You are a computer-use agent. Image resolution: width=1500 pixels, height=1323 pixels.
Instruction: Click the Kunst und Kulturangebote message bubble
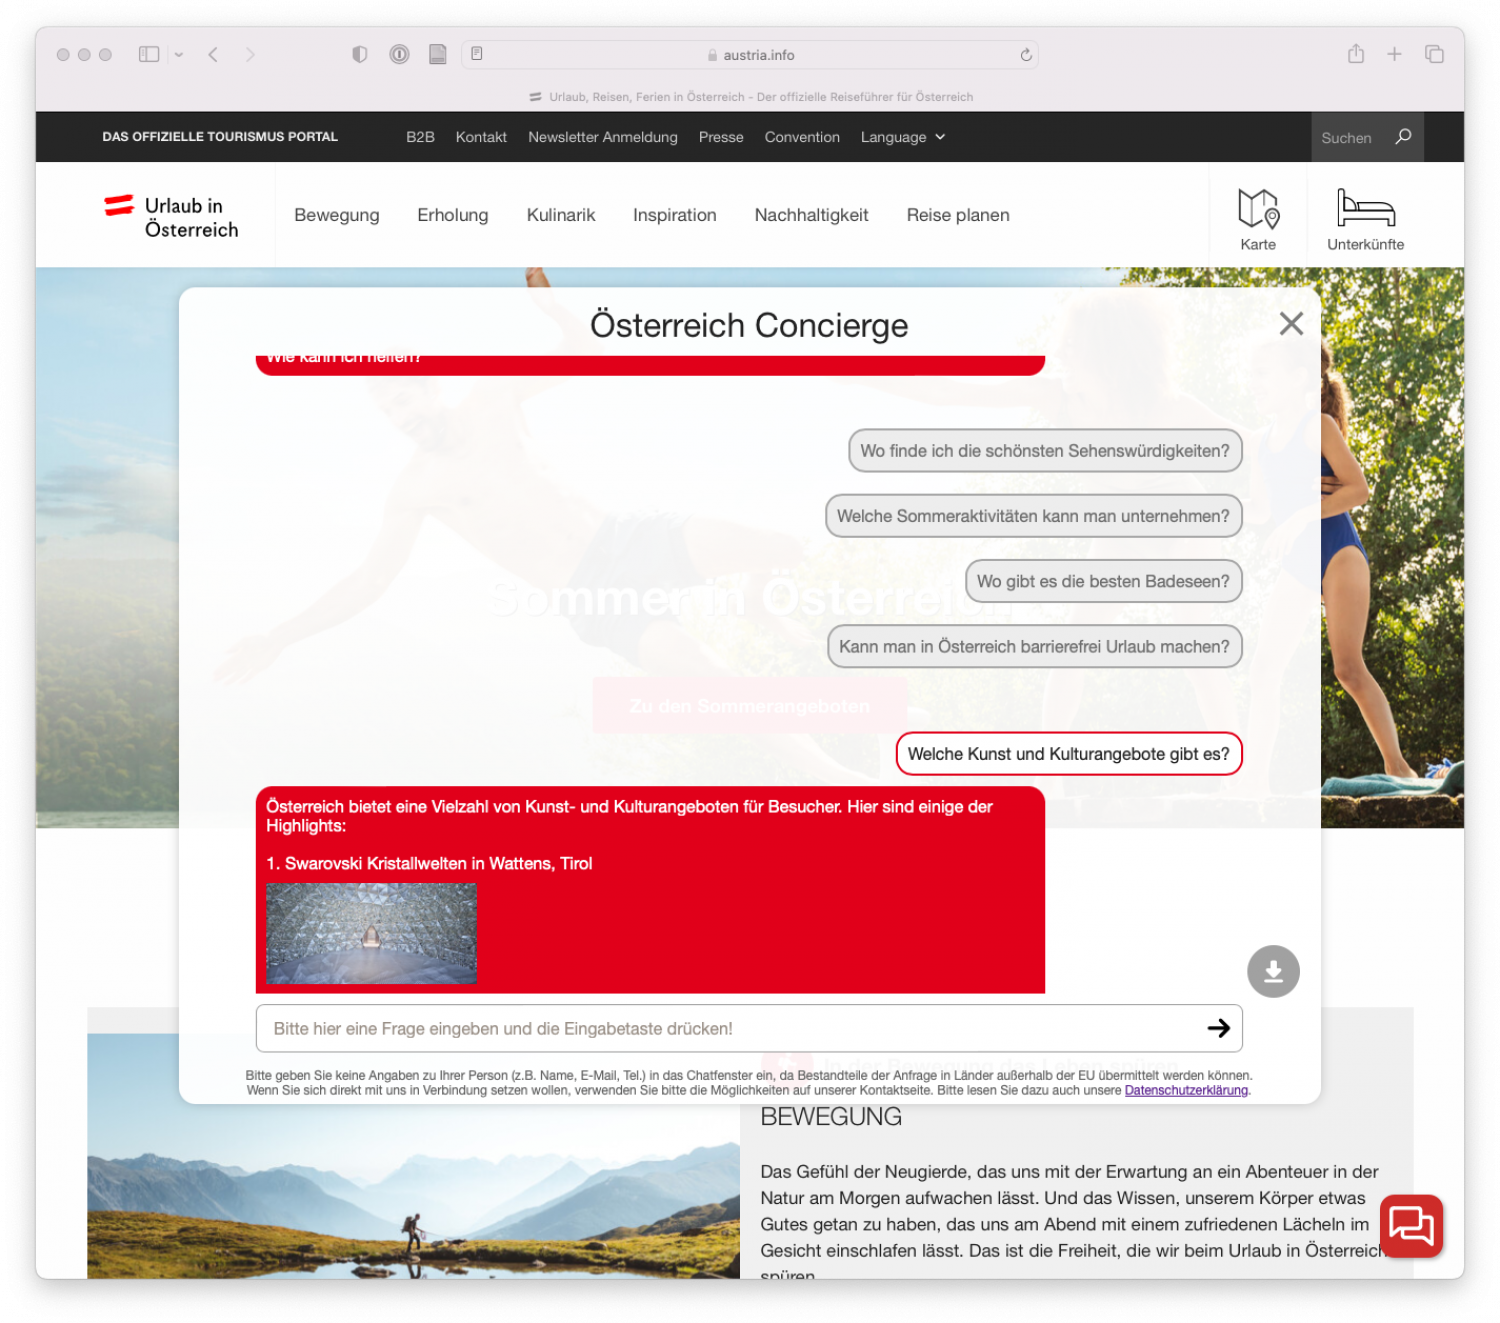coord(1069,754)
